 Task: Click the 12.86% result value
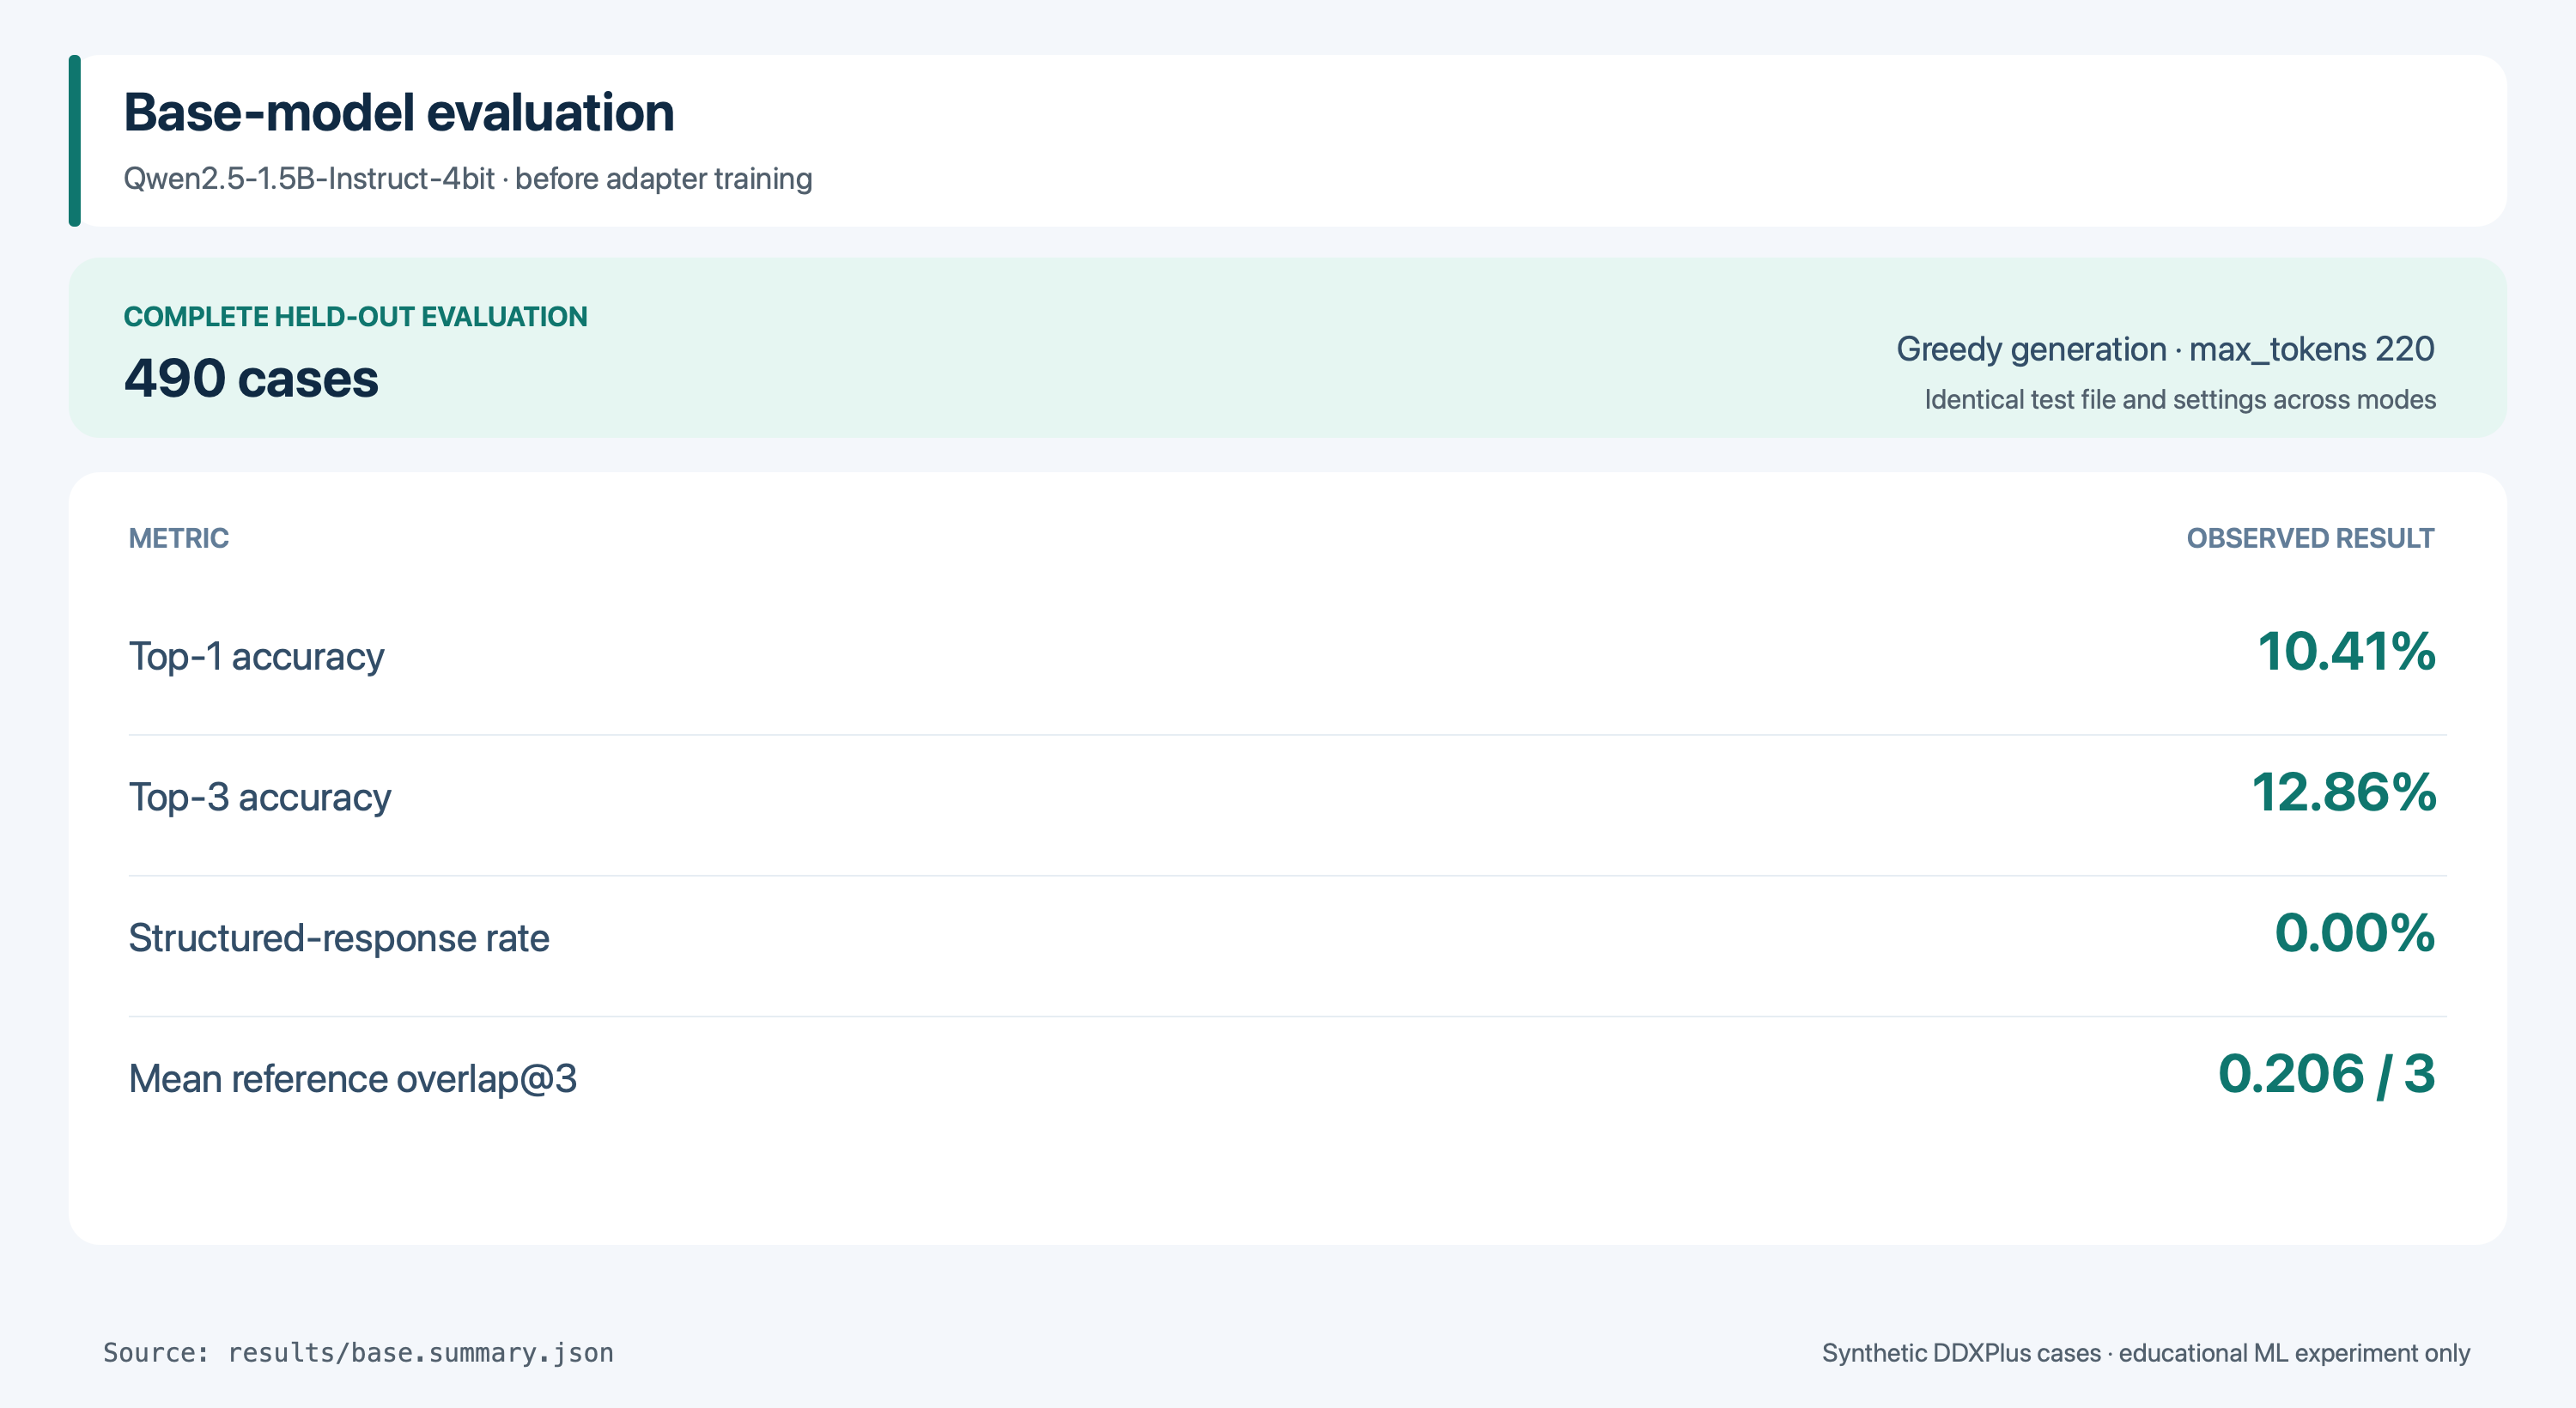2343,793
